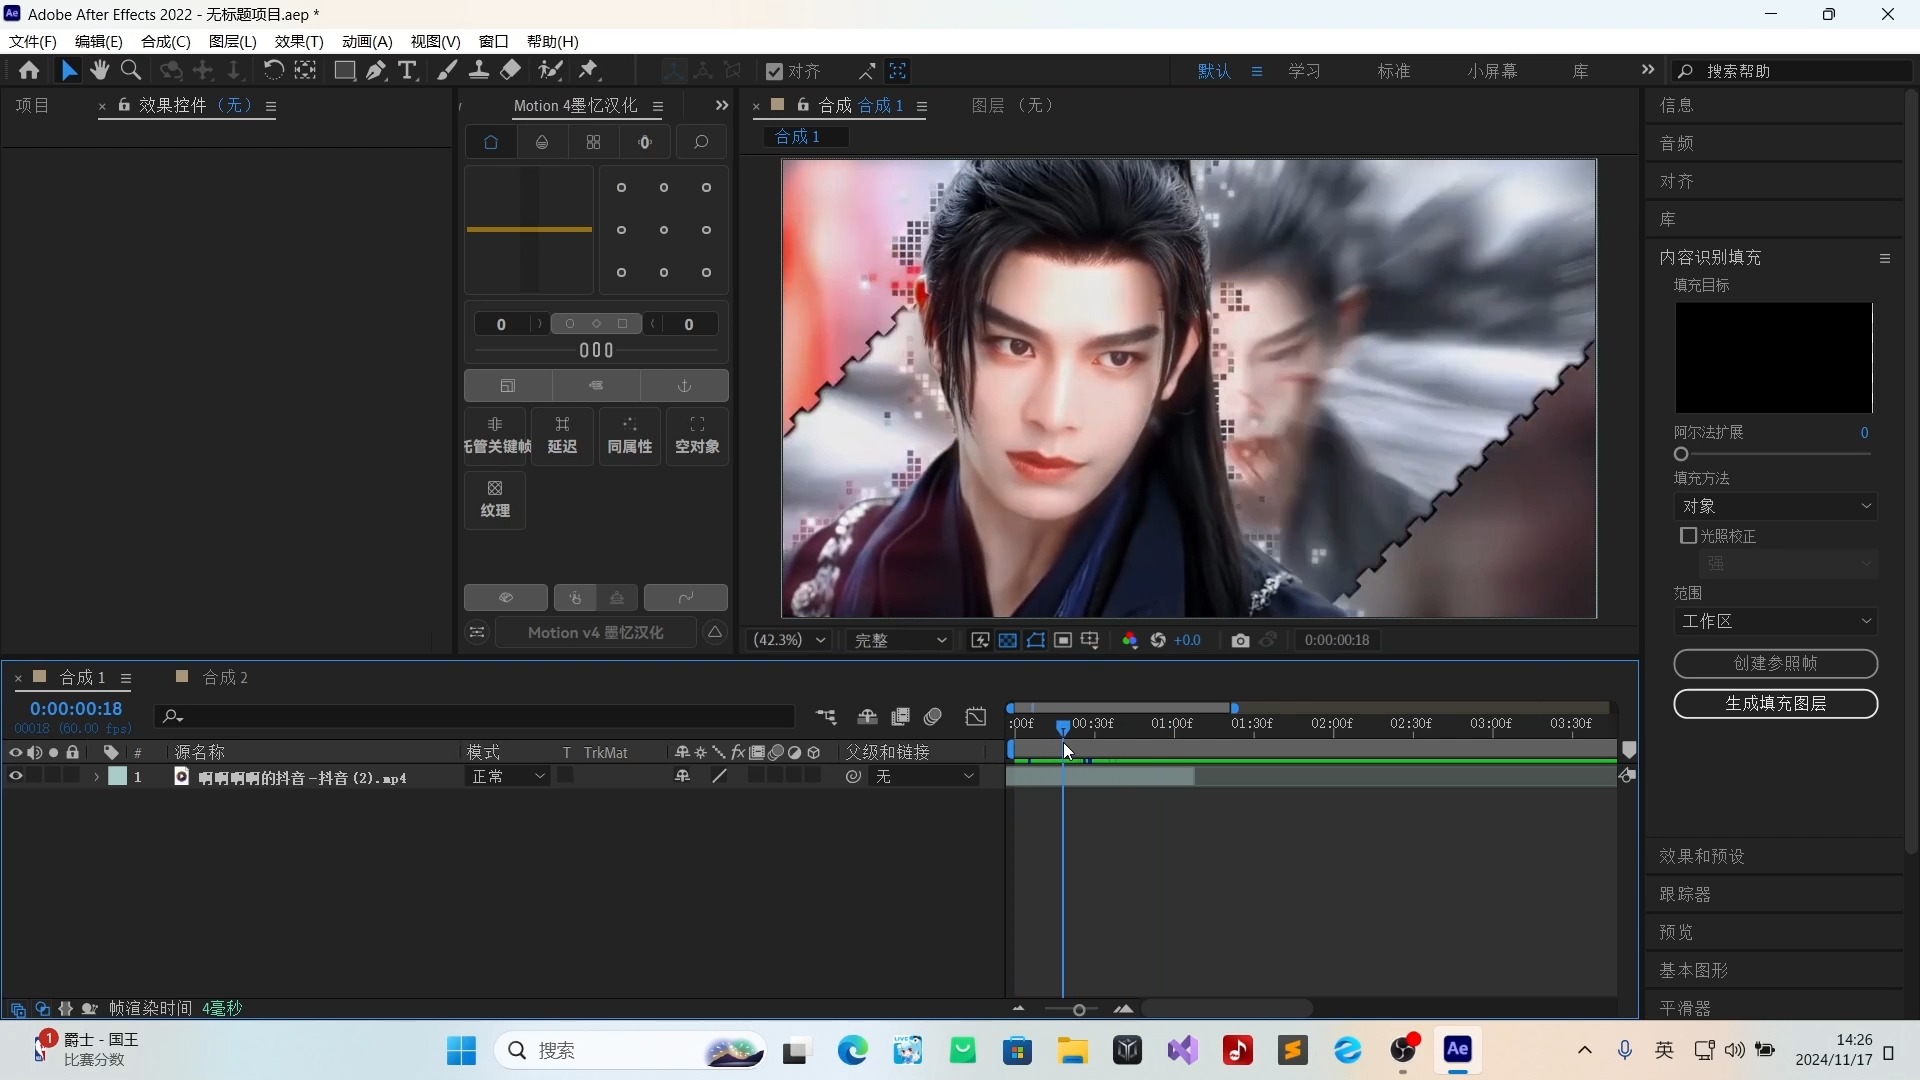
Task: Open the 正常 blend mode dropdown
Action: pos(508,777)
